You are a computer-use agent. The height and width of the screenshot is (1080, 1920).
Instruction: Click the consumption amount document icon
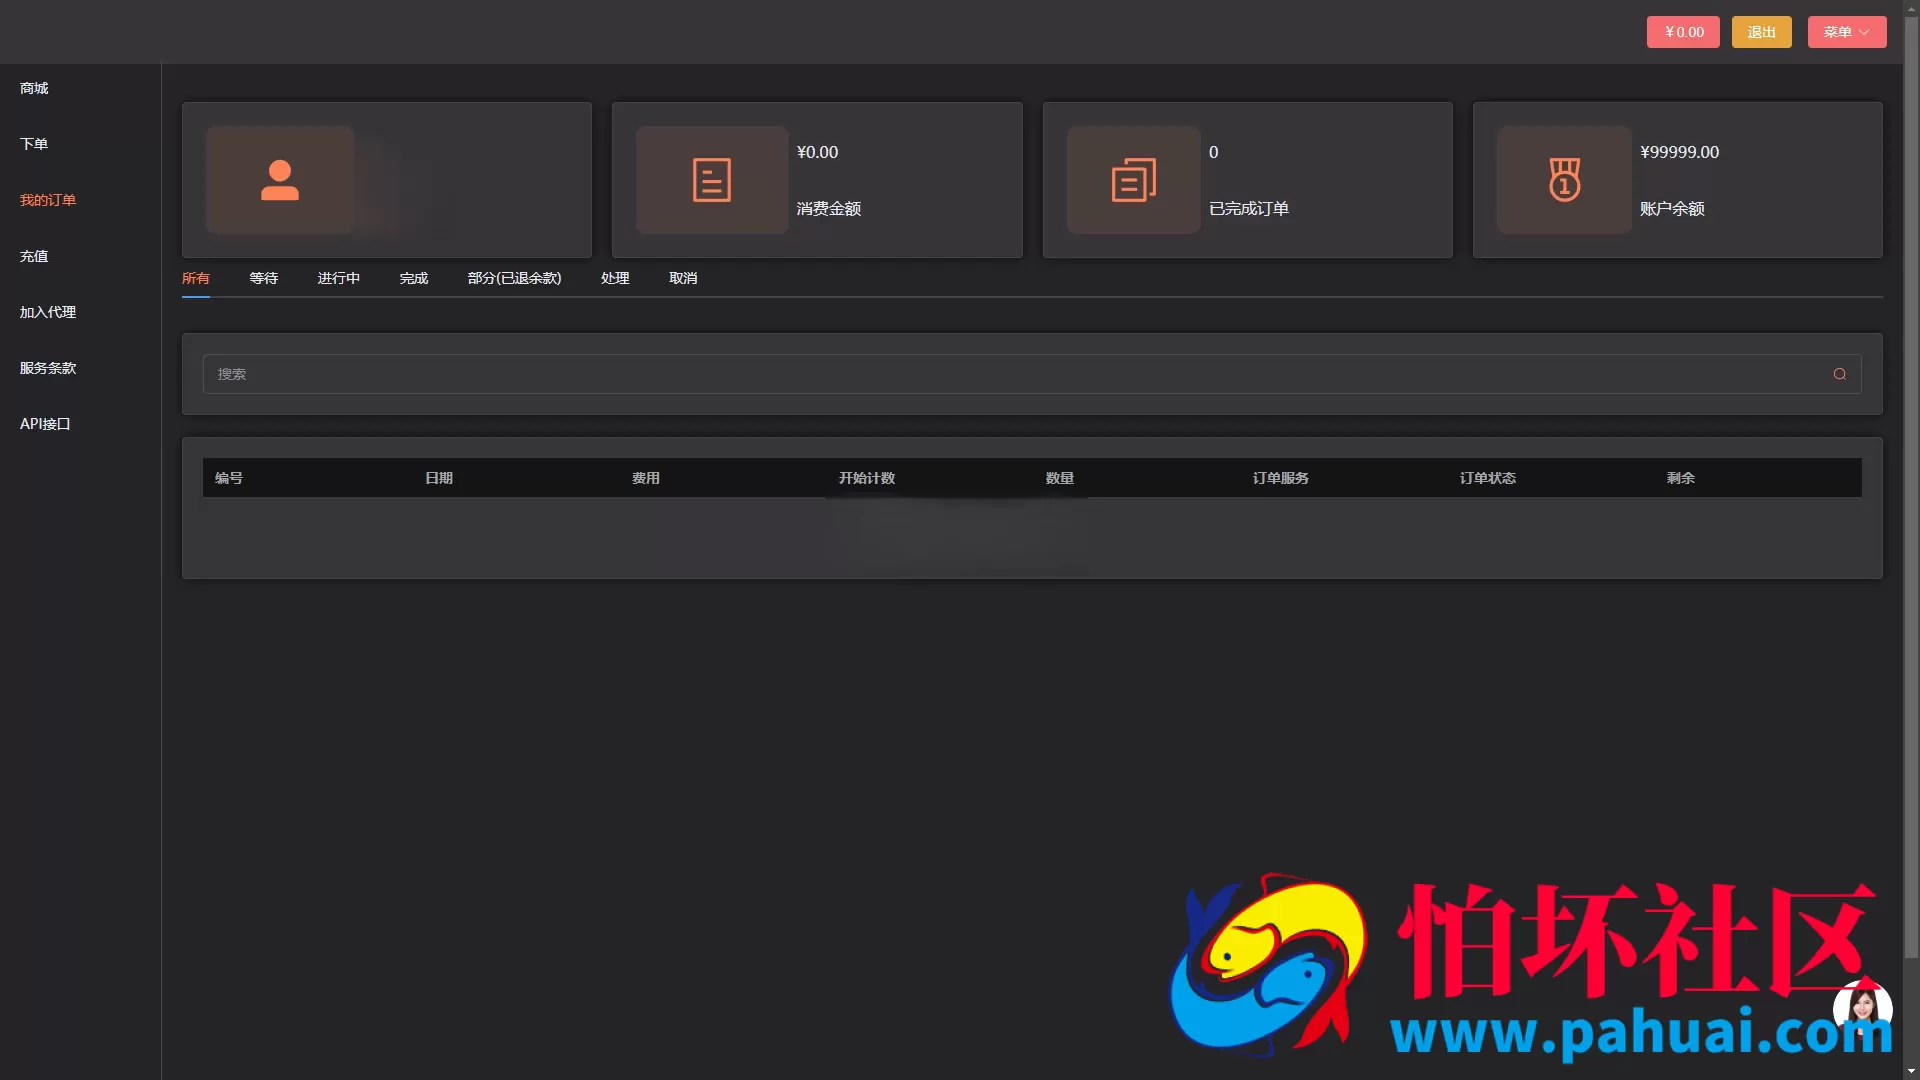[x=711, y=180]
